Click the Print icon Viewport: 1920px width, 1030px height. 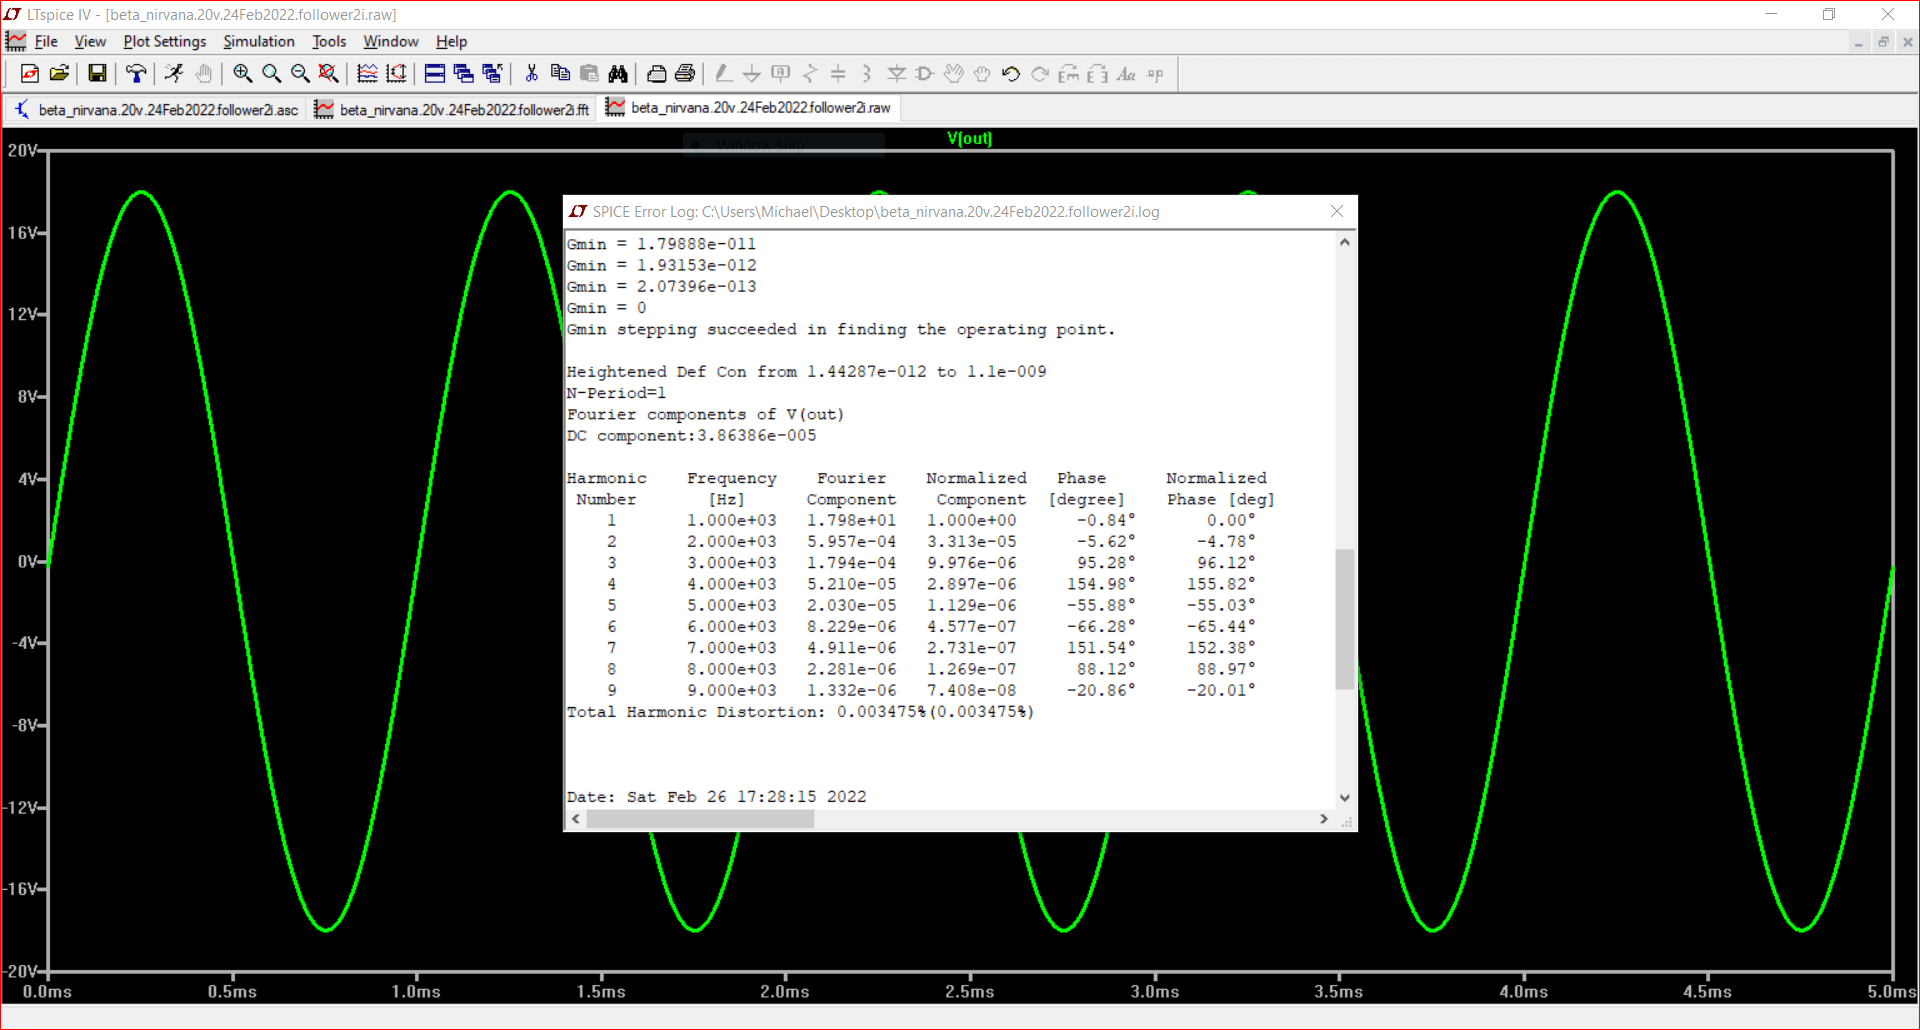685,74
